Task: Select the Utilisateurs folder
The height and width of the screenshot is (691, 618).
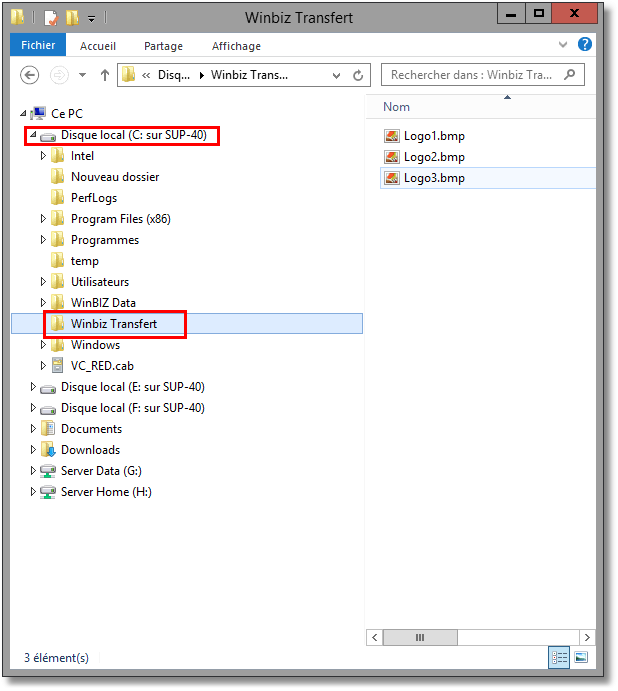Action: tap(100, 282)
